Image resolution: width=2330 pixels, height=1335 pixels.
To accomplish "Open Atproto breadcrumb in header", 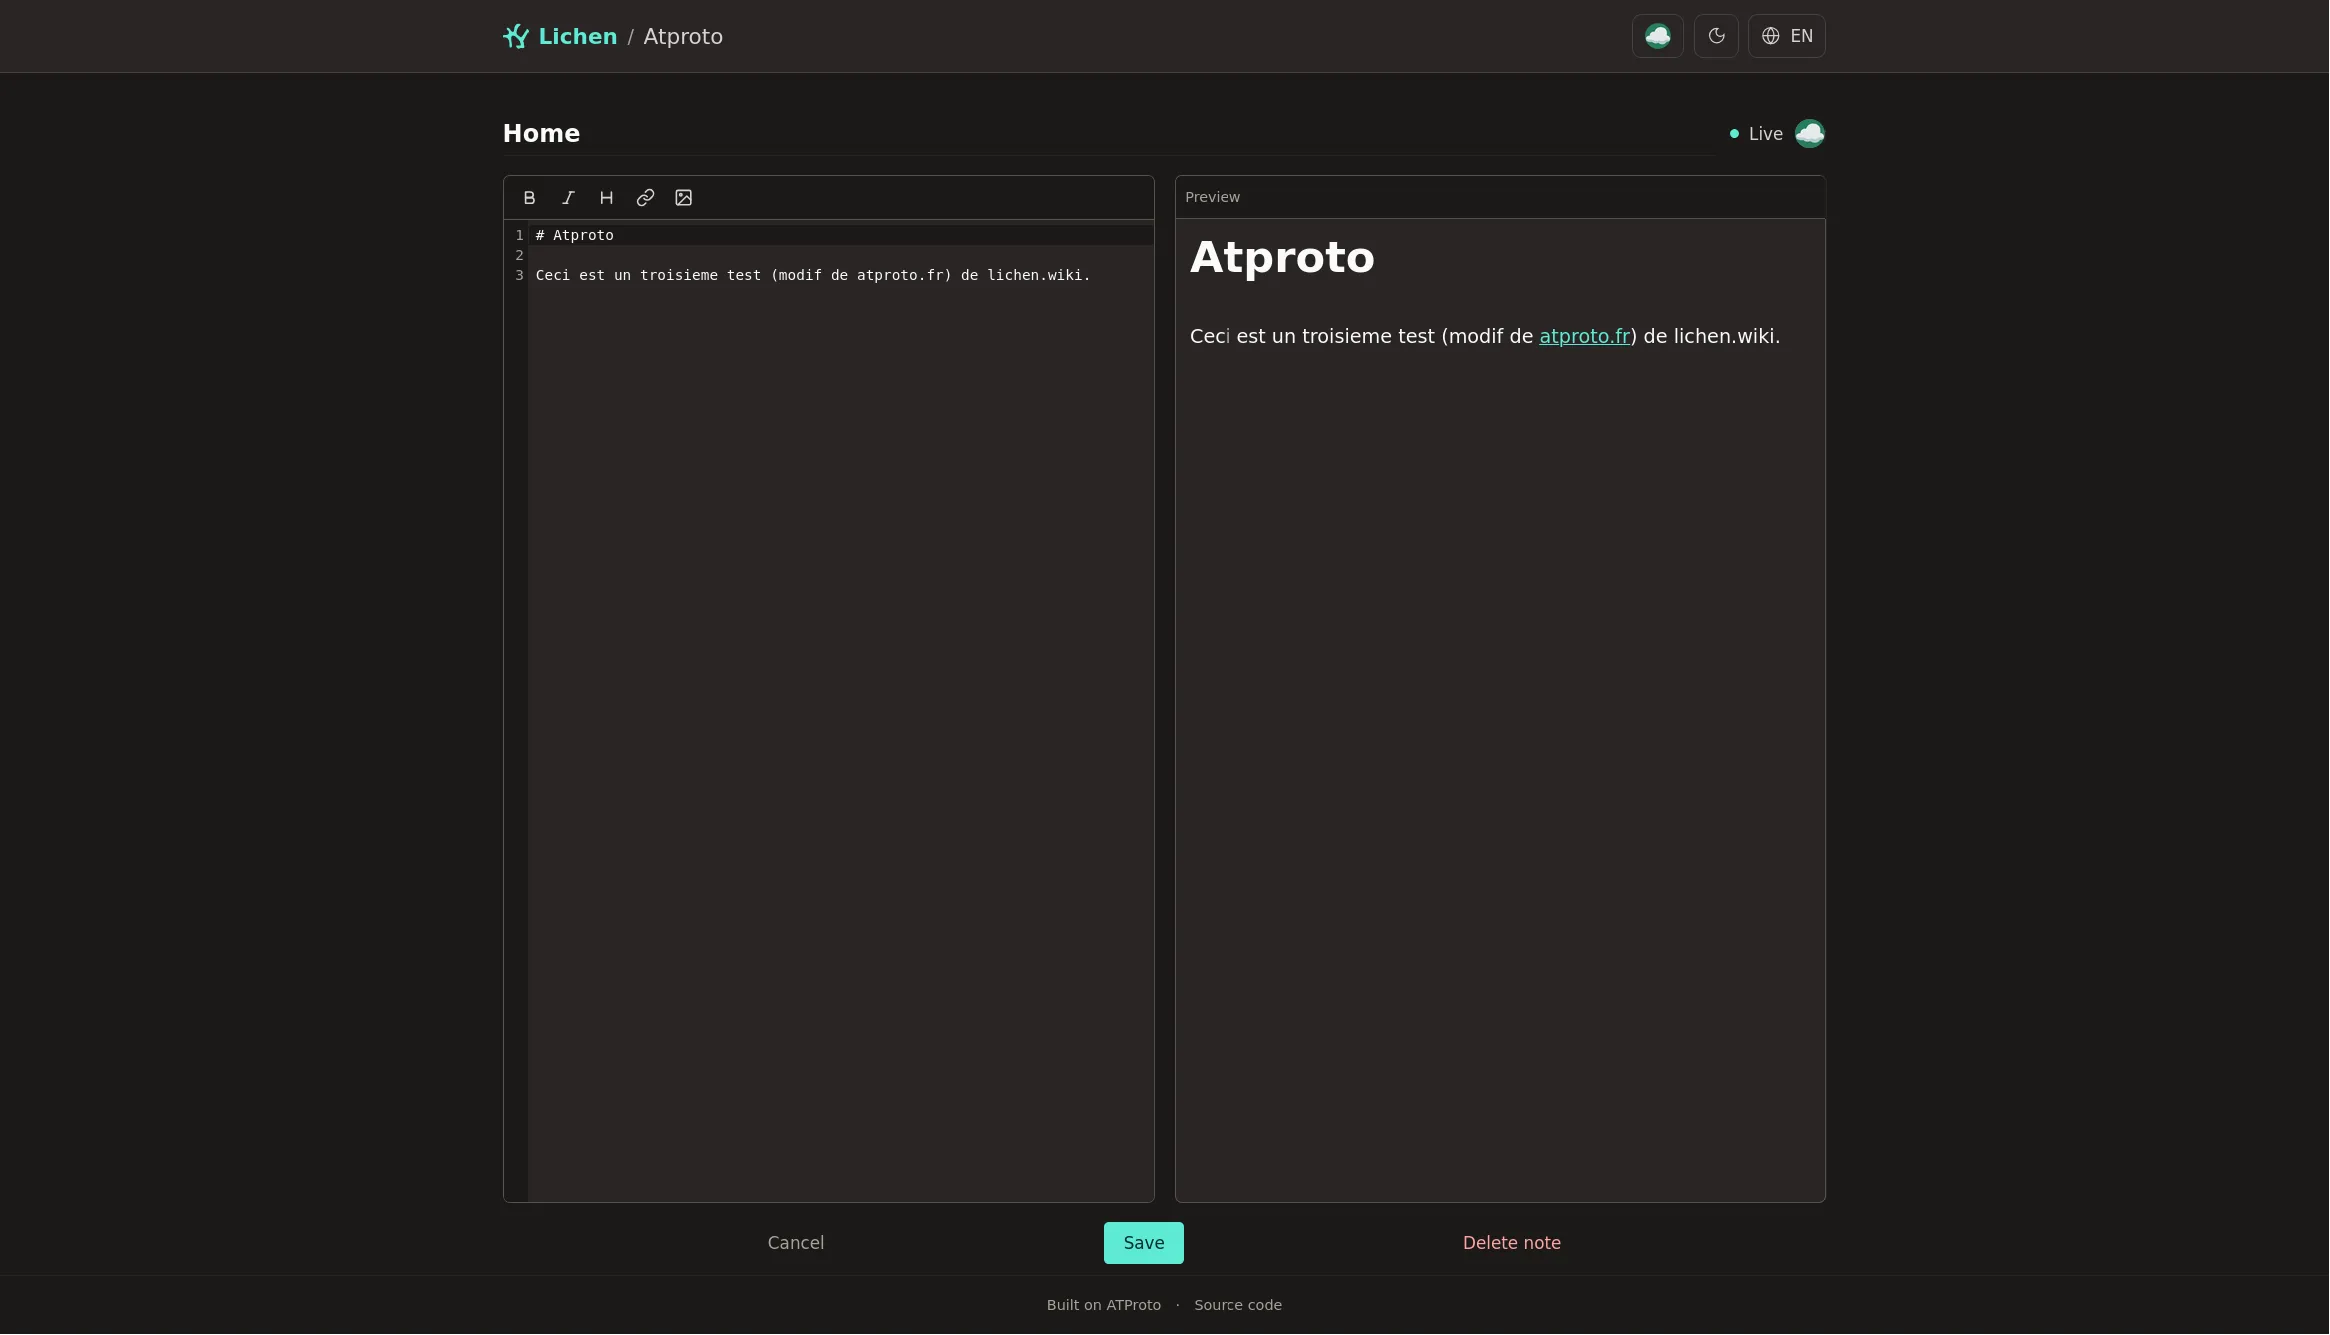I will [683, 37].
